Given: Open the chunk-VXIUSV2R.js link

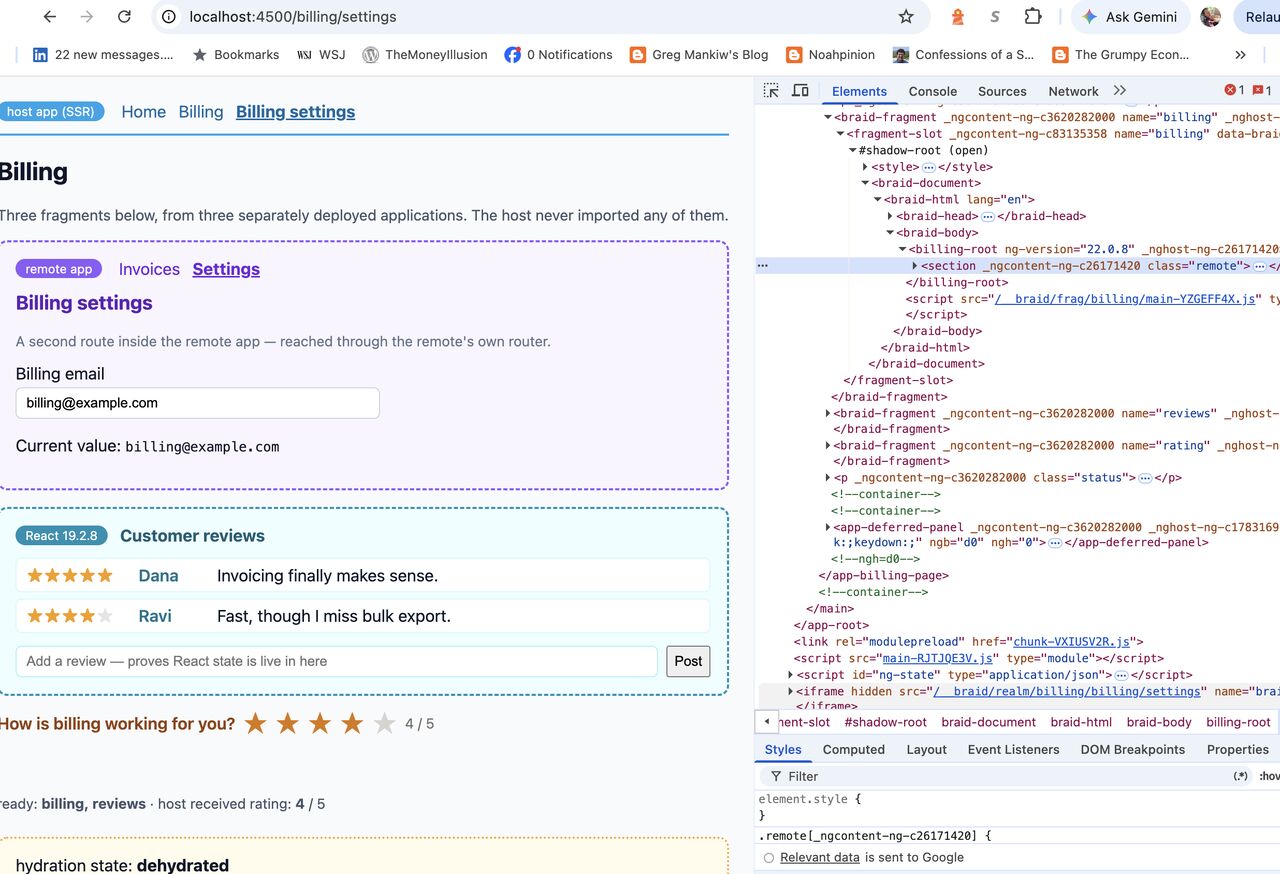Looking at the screenshot, I should point(1071,642).
